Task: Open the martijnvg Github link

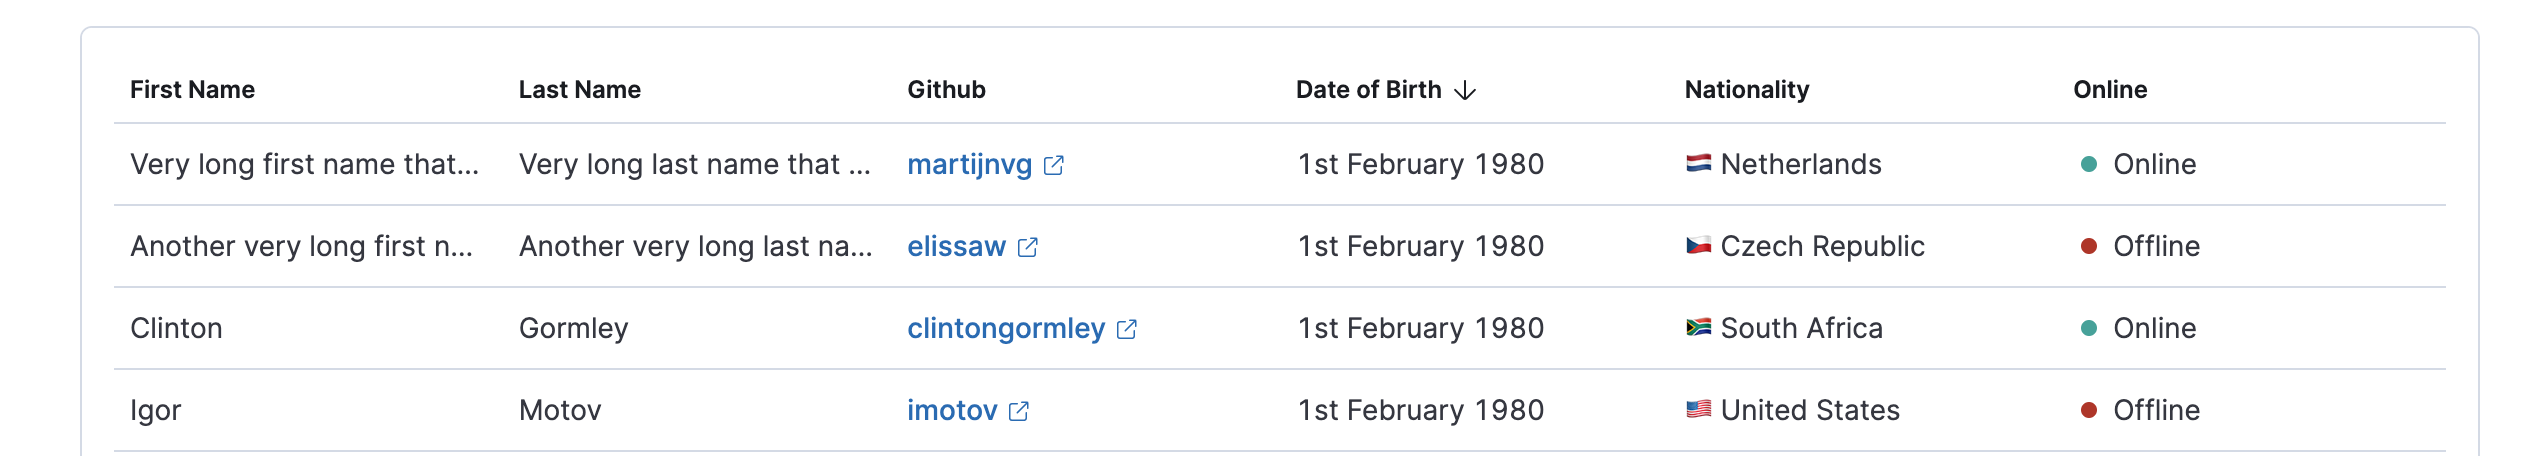Action: pos(969,164)
